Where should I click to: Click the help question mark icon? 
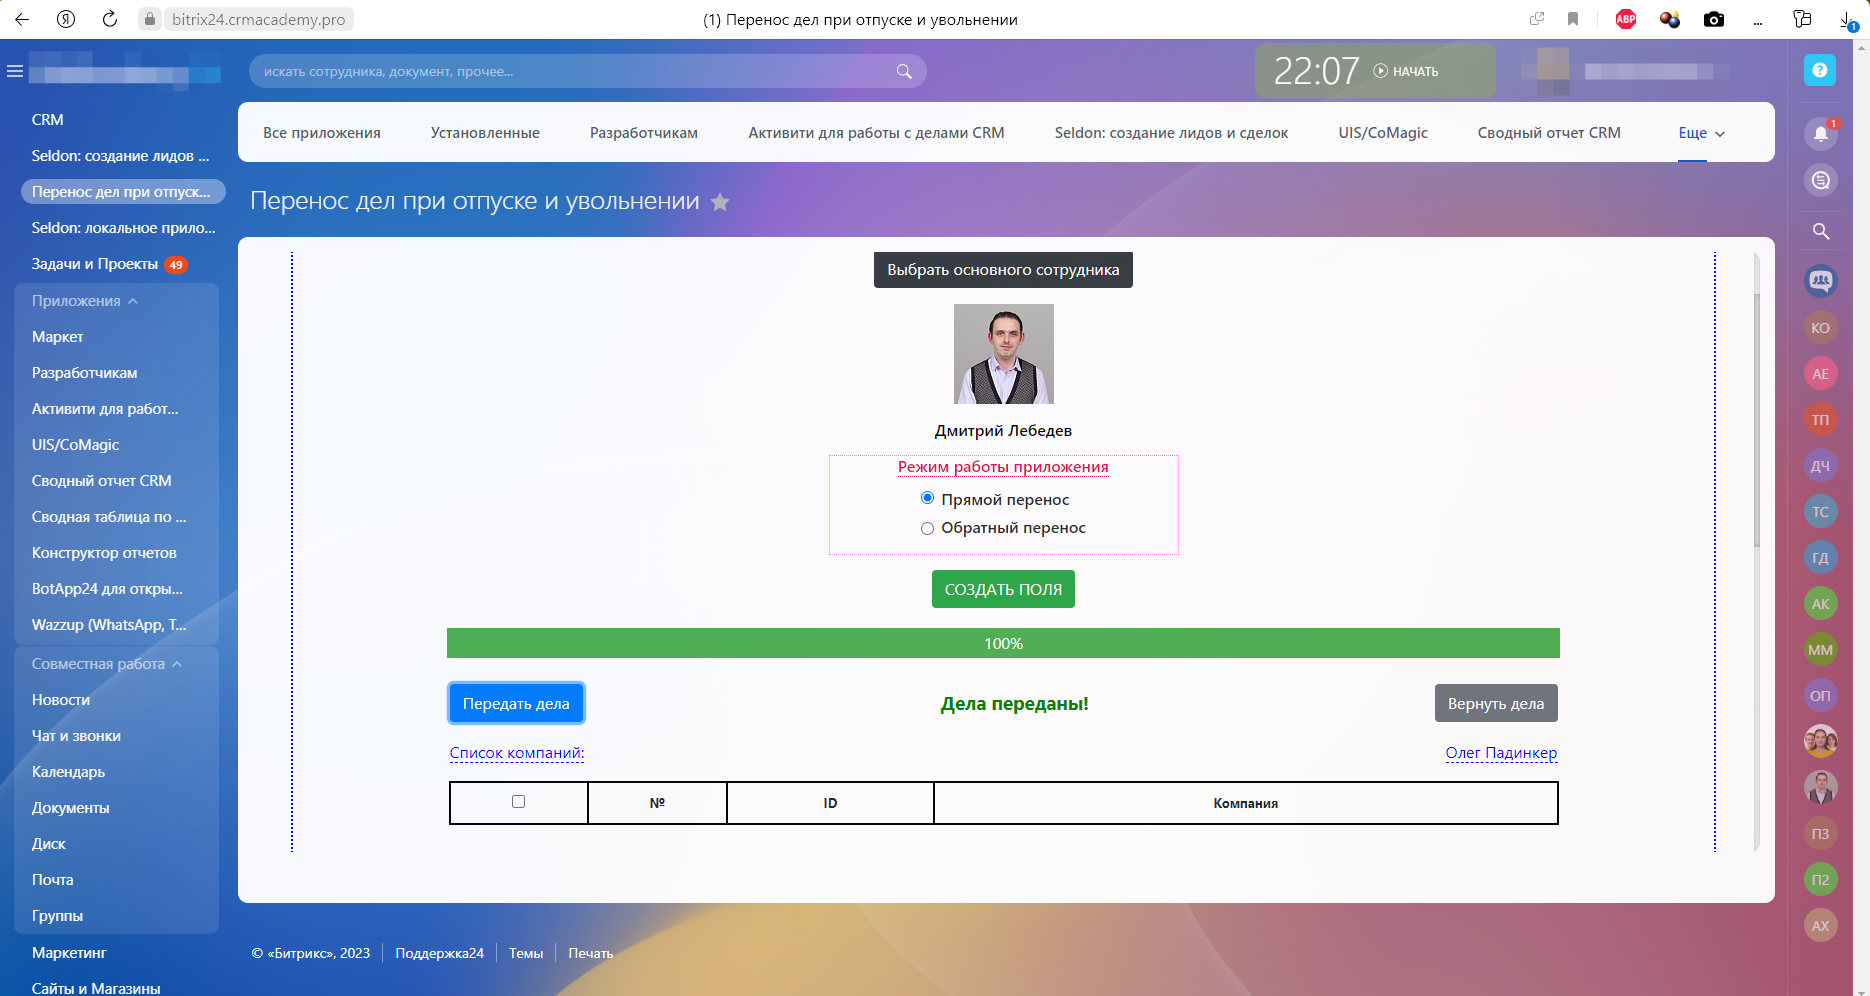tap(1820, 70)
